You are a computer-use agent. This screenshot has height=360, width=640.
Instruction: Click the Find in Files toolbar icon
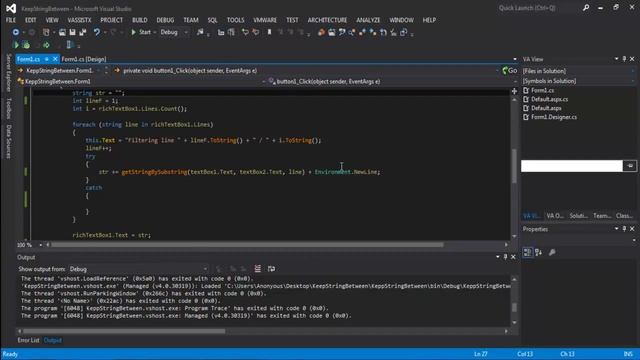coord(200,32)
